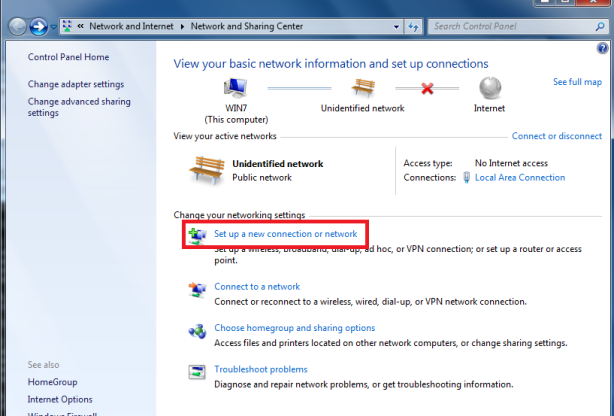
Task: Click Public network type text
Action: click(x=262, y=177)
